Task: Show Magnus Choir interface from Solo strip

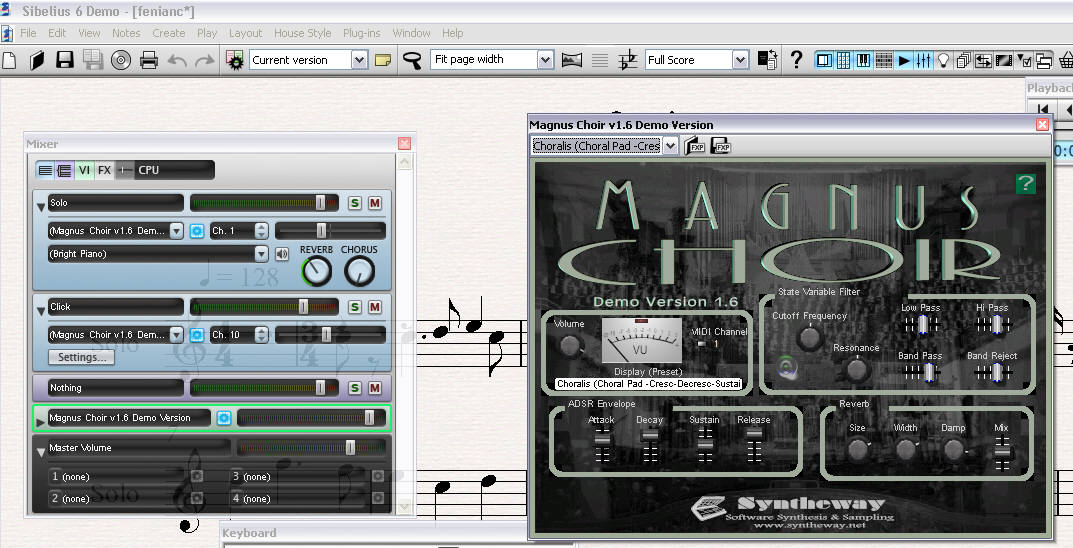Action: click(x=197, y=231)
